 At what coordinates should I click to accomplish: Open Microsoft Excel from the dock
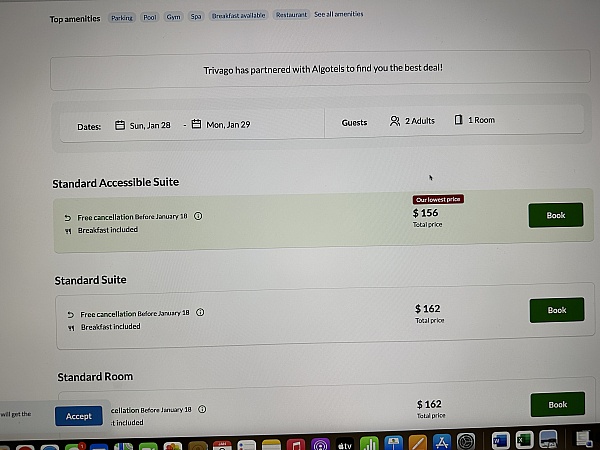pyautogui.click(x=524, y=442)
